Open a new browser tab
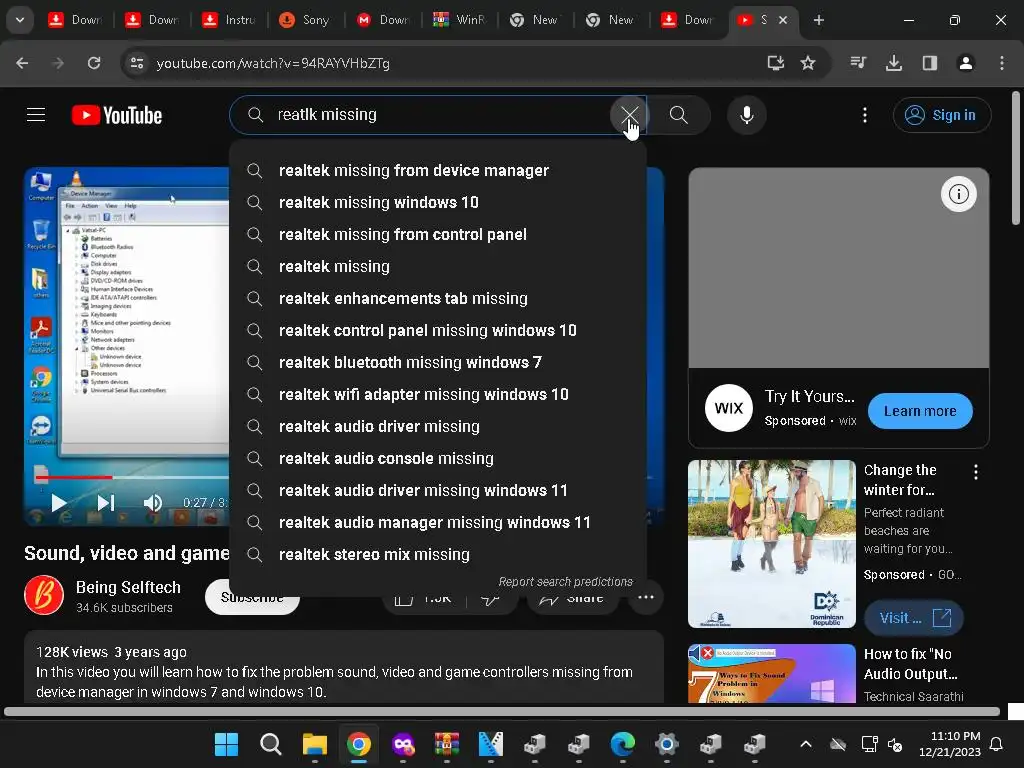The image size is (1024, 768). (818, 20)
